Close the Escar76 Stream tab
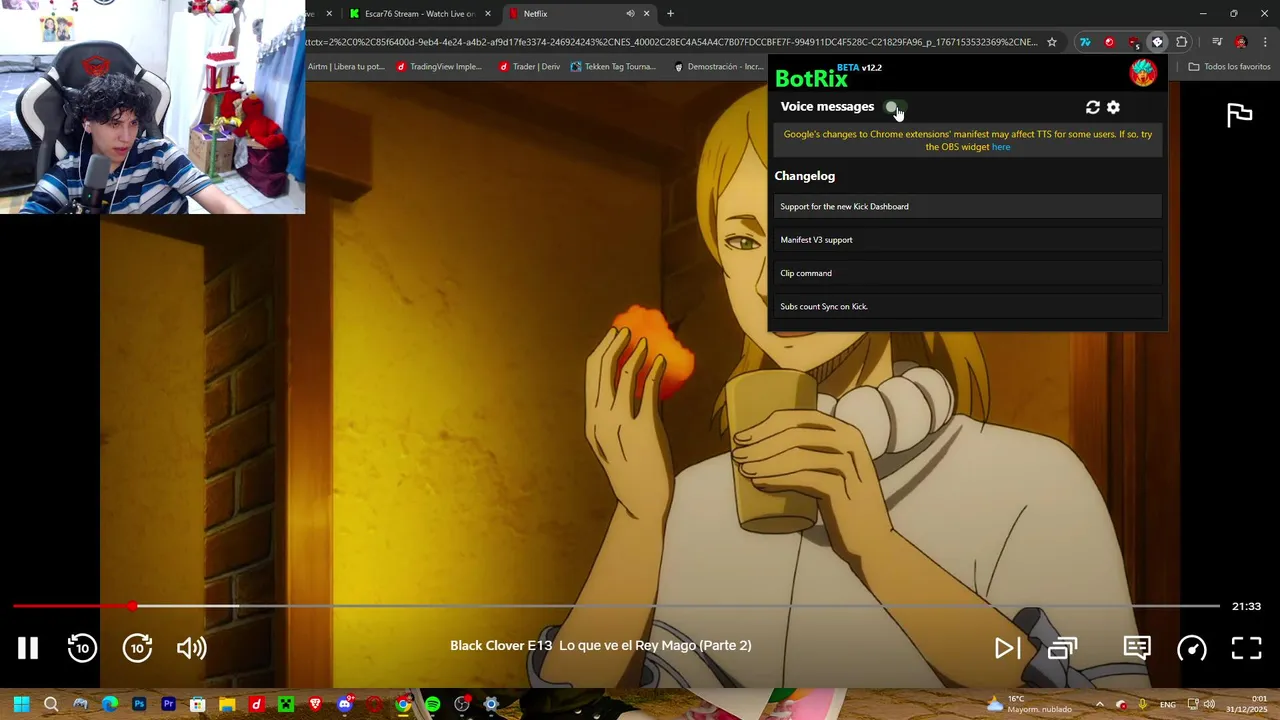1280x720 pixels. 488,14
